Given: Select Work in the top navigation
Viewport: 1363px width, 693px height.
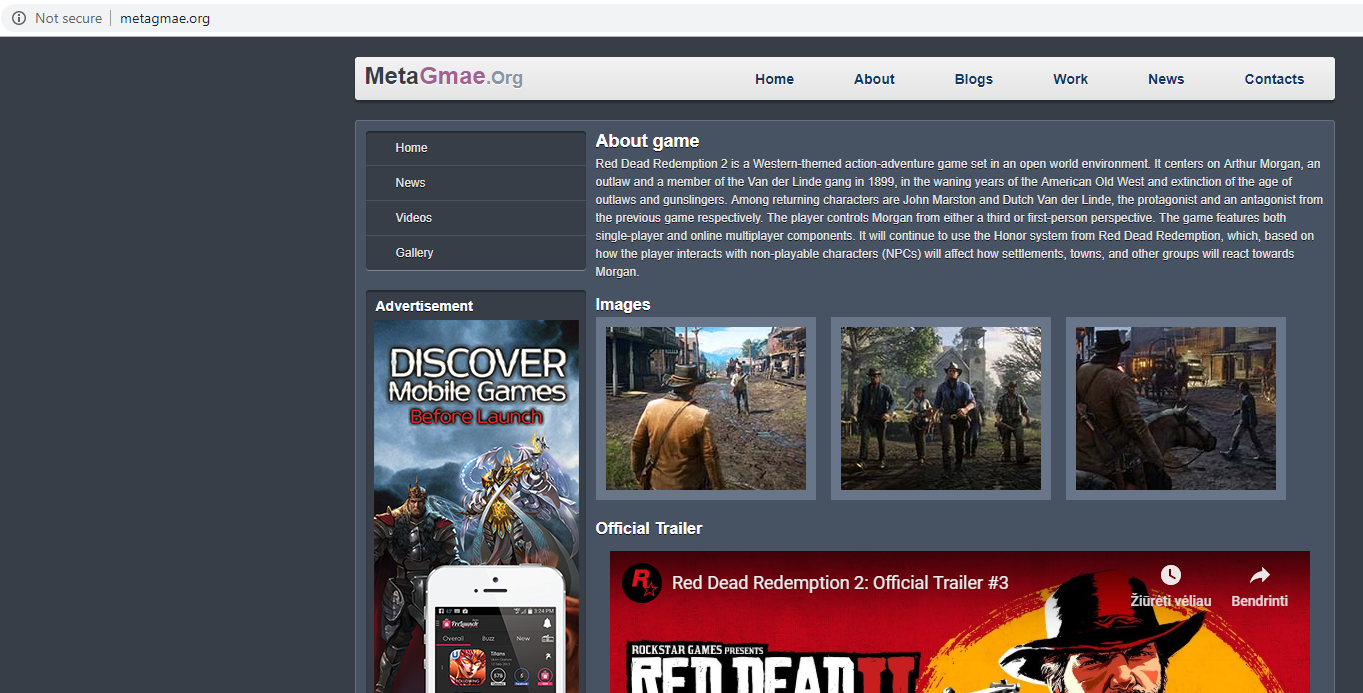Looking at the screenshot, I should pos(1070,79).
